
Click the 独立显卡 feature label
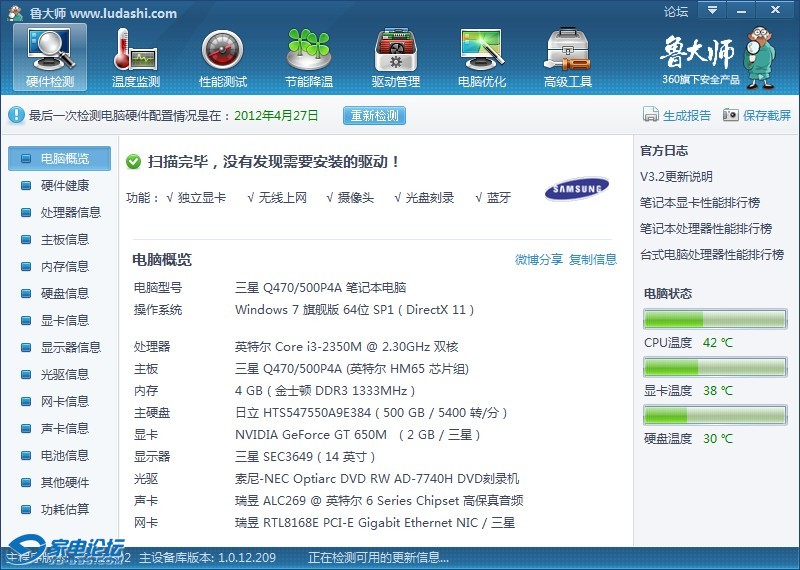tap(202, 197)
